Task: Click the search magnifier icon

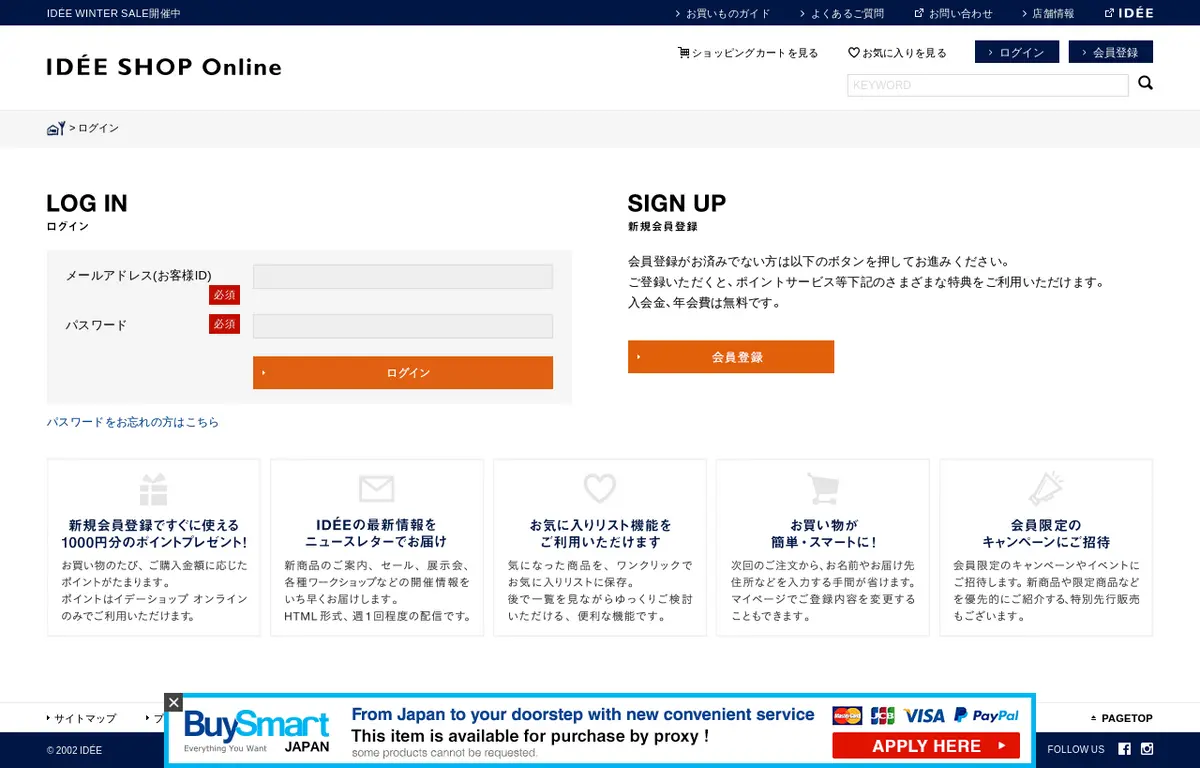Action: tap(1145, 83)
